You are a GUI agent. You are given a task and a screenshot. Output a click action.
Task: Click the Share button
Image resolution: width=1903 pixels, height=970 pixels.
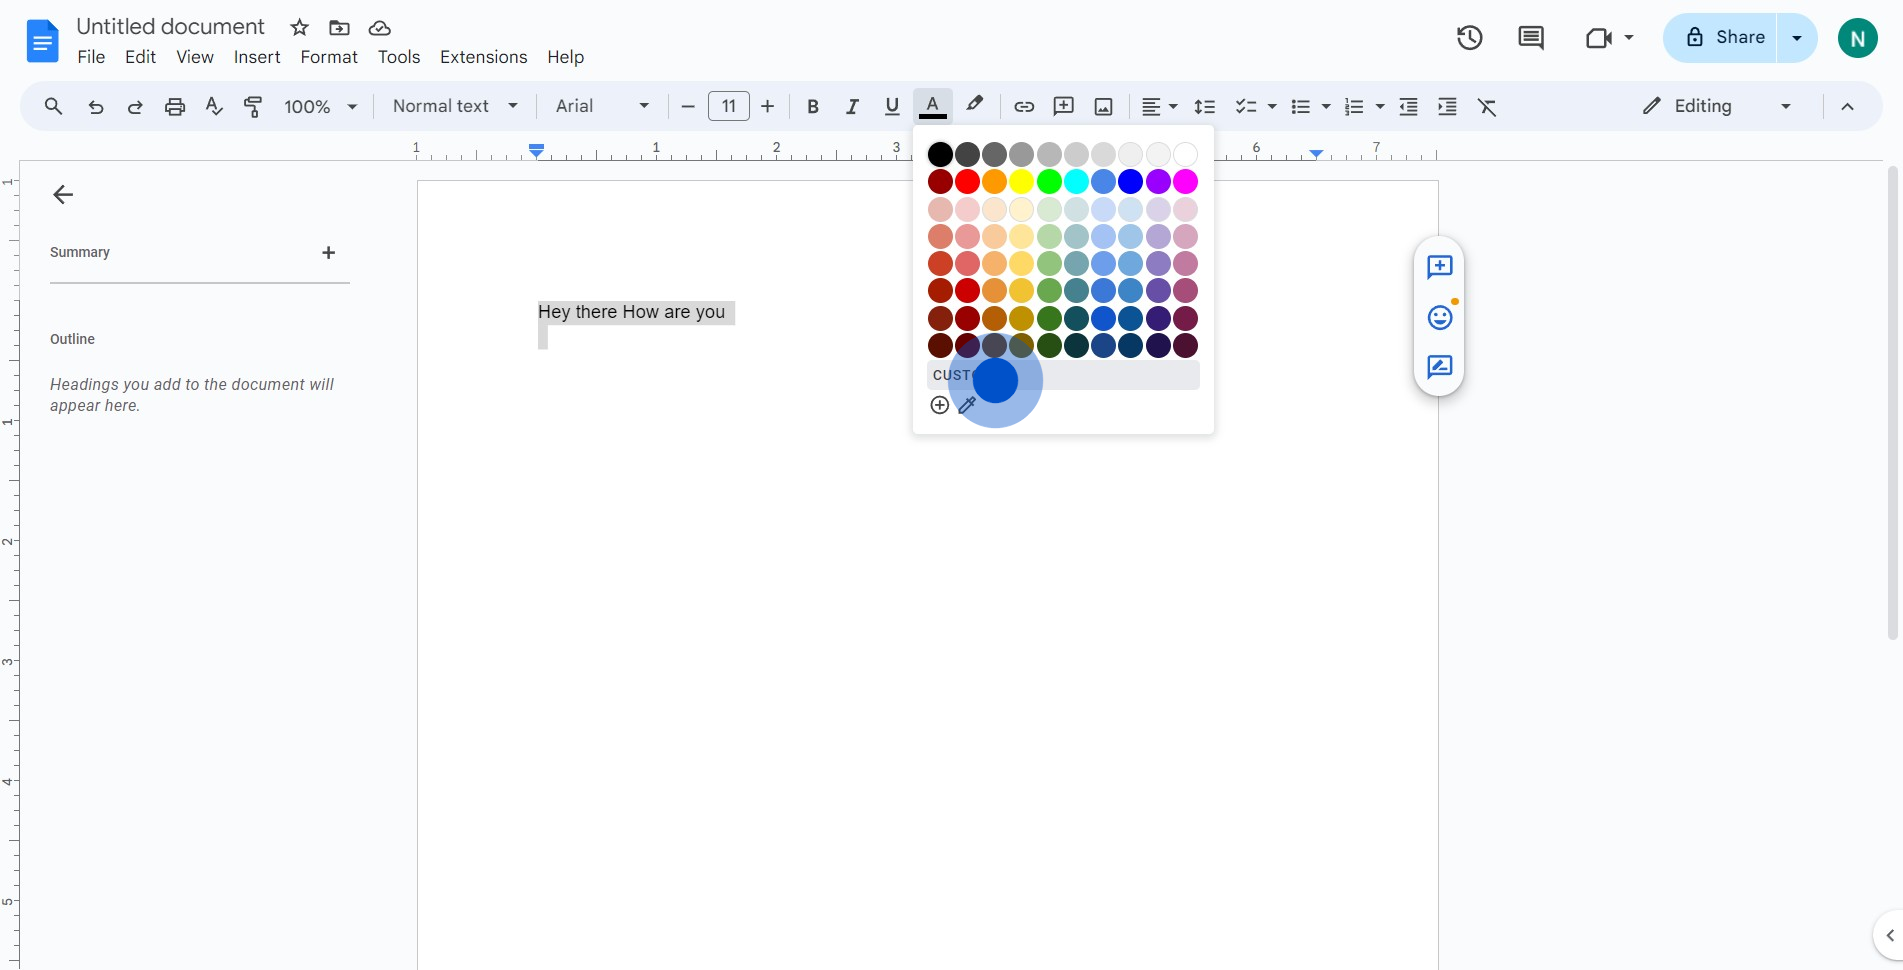pyautogui.click(x=1721, y=38)
